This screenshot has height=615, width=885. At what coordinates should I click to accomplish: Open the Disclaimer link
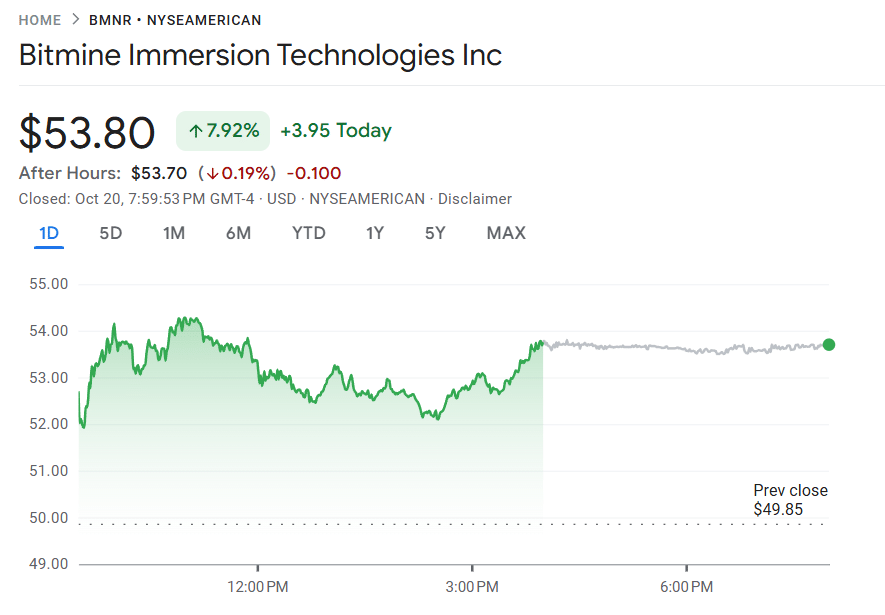475,198
